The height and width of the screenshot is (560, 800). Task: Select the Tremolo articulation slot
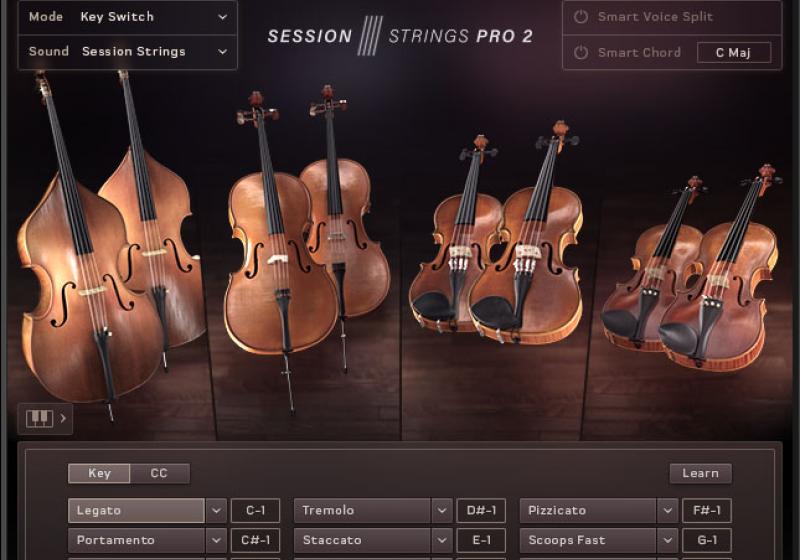[362, 511]
